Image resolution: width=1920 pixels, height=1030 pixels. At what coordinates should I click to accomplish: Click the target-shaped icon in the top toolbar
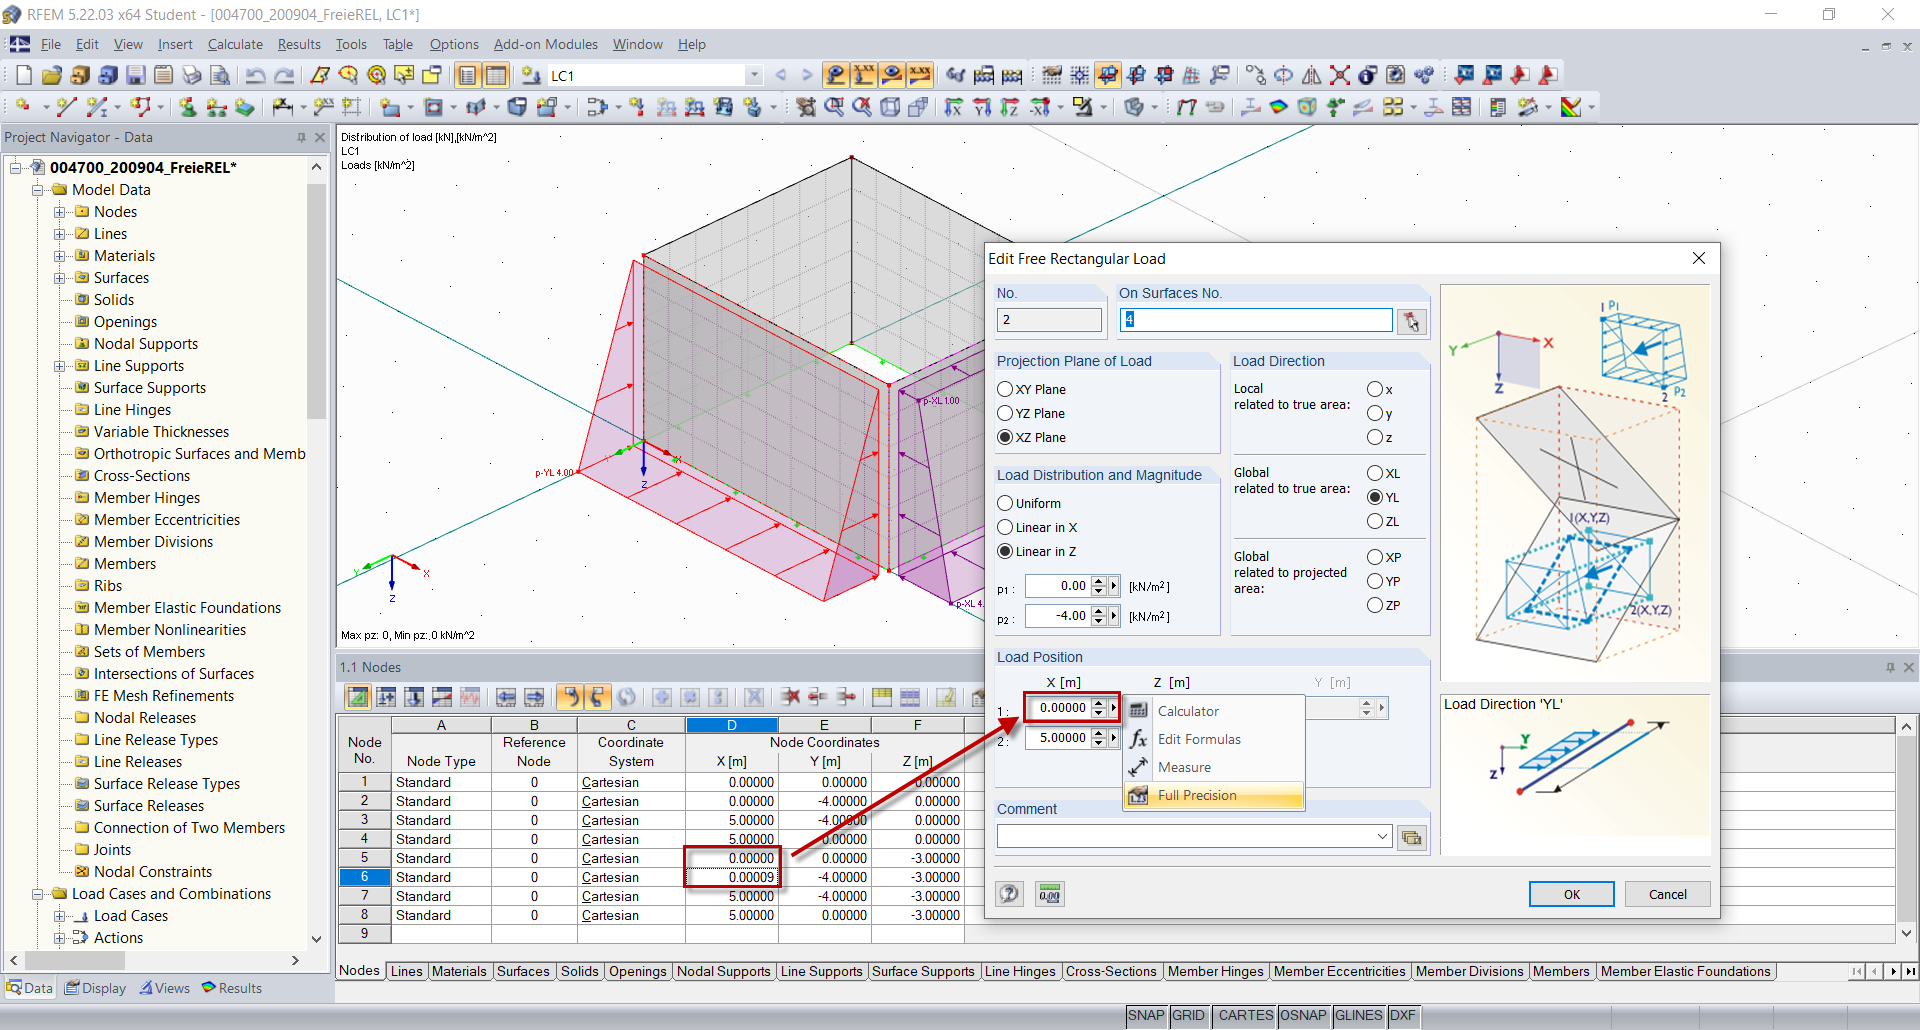tap(377, 75)
